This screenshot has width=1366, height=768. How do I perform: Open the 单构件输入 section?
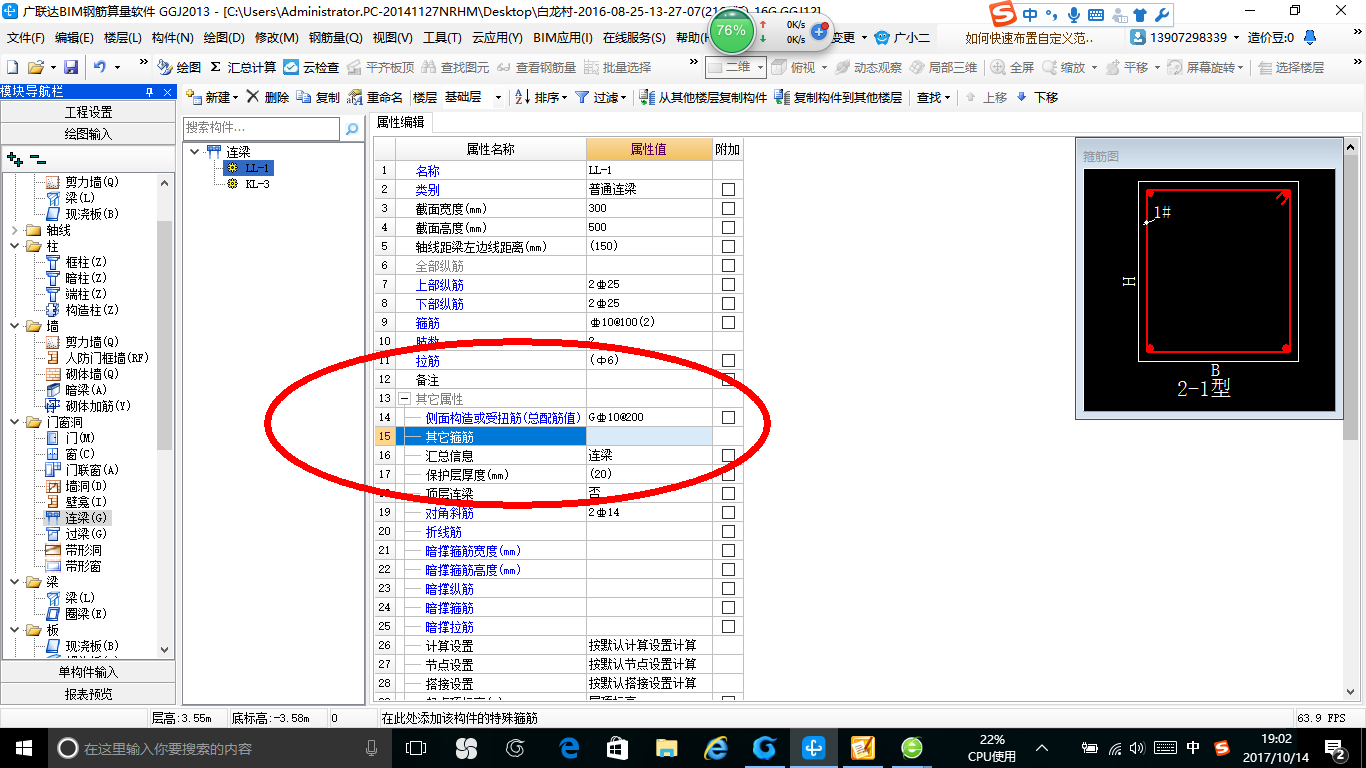88,672
